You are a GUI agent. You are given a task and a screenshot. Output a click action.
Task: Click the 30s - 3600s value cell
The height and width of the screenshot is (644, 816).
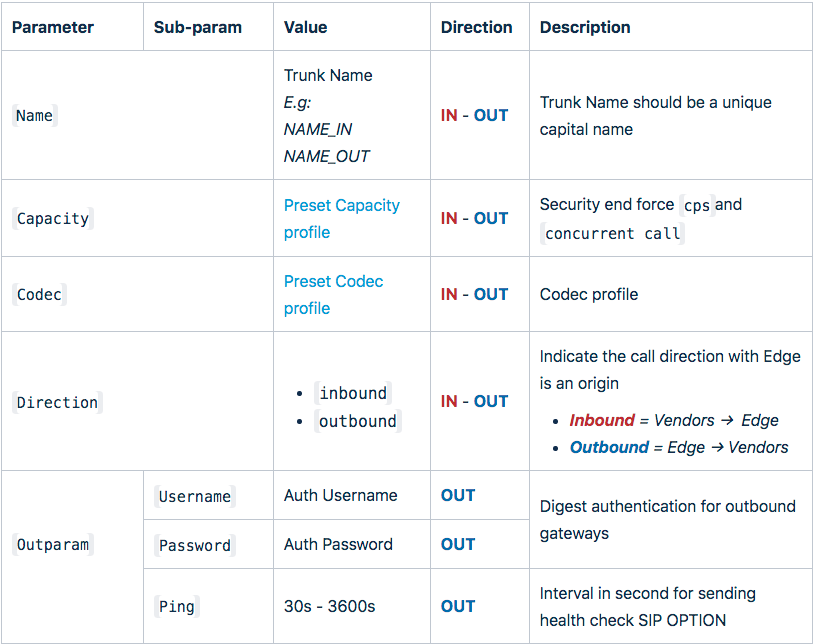(x=329, y=606)
